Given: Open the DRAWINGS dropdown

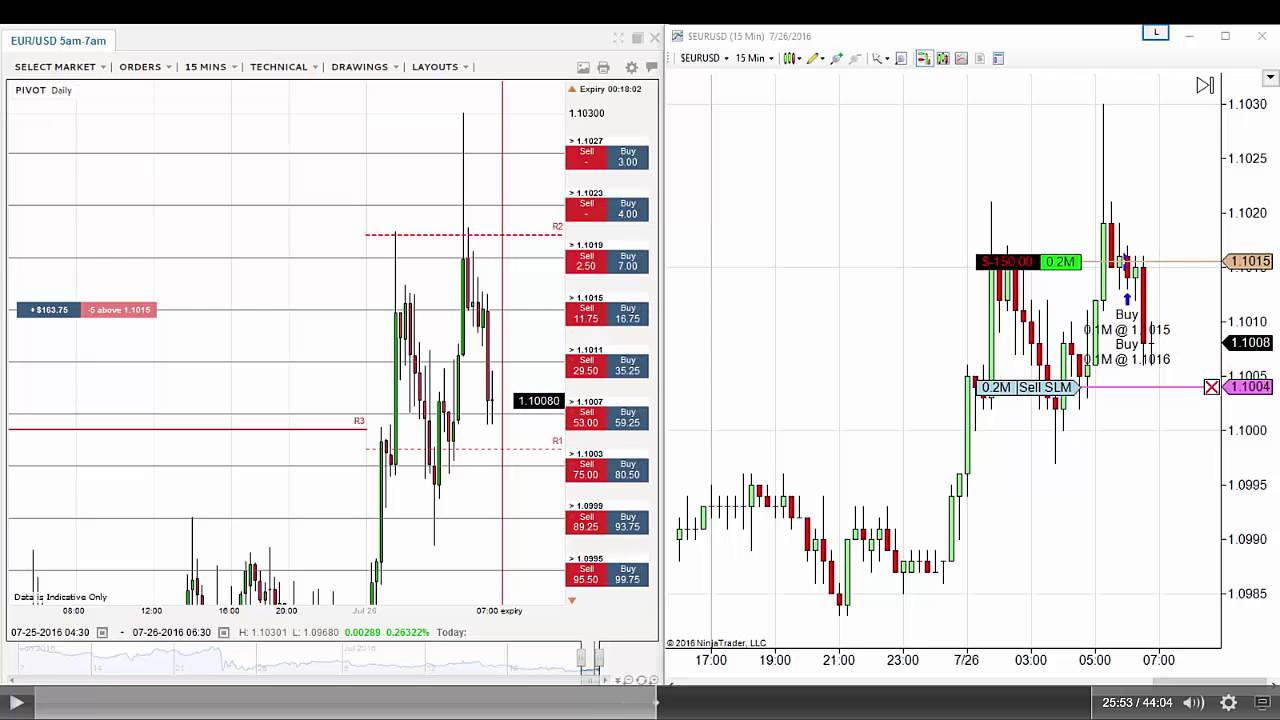Looking at the screenshot, I should pos(365,67).
